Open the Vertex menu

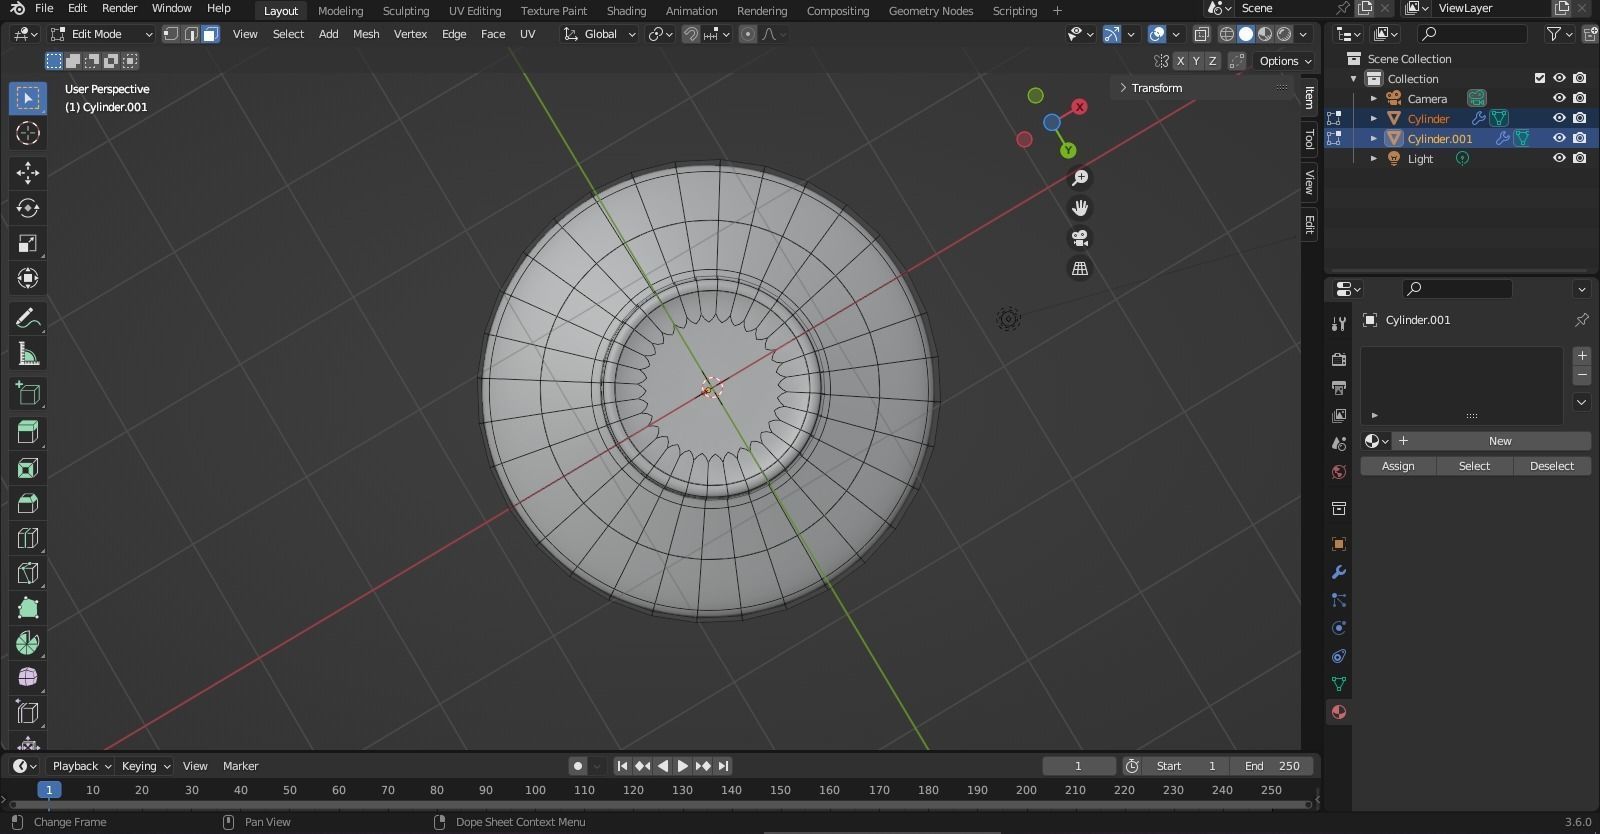click(410, 34)
